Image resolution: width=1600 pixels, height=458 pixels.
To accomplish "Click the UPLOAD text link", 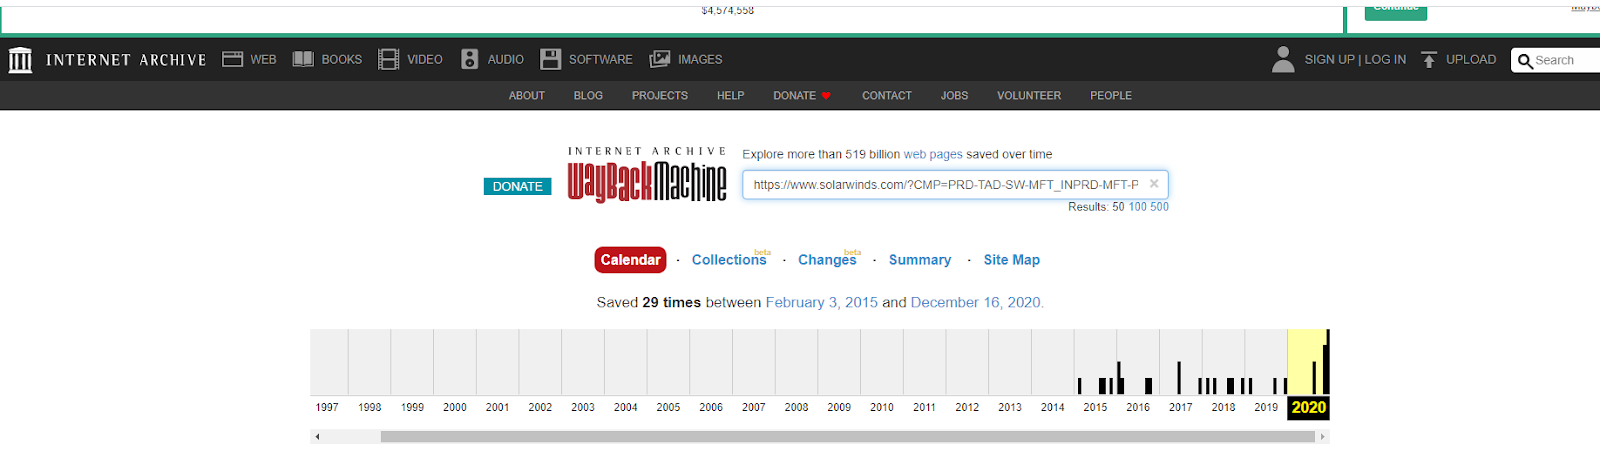I will (1471, 60).
